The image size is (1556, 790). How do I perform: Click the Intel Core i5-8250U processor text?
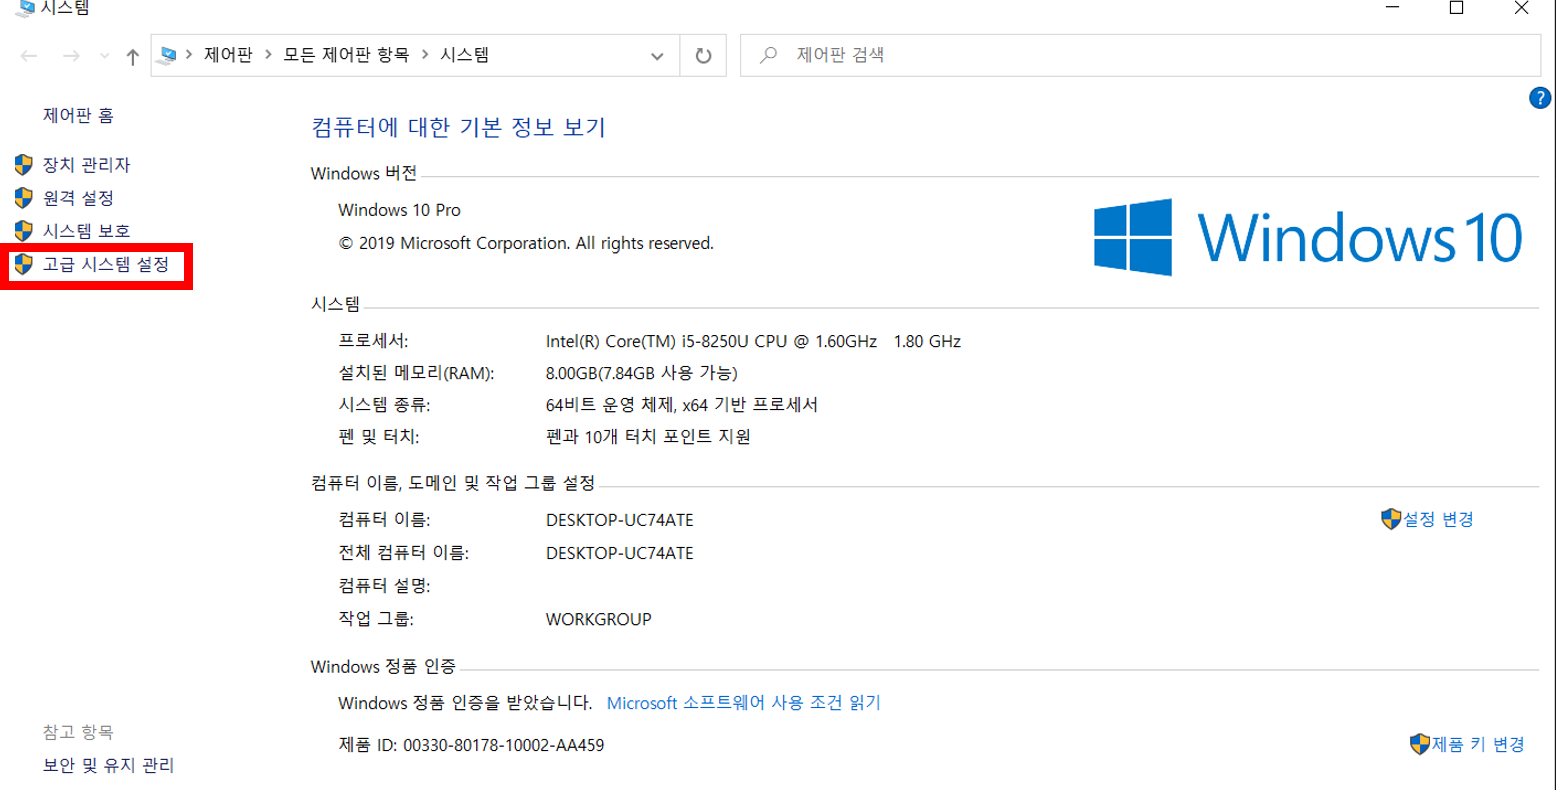[753, 341]
